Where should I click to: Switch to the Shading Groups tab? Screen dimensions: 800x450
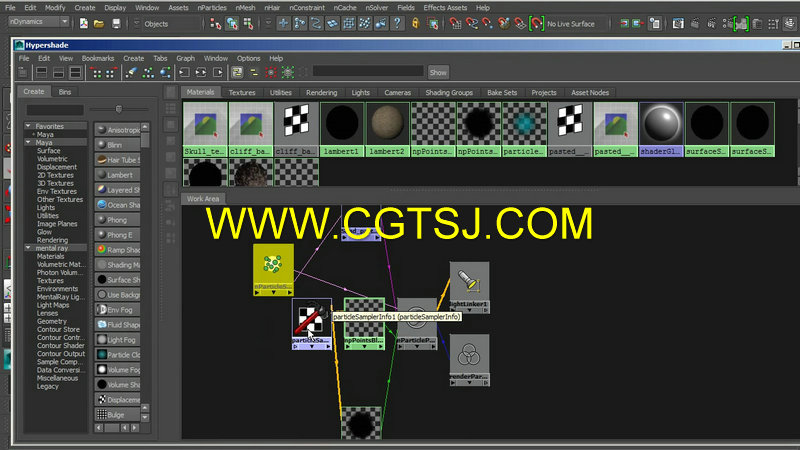coord(449,92)
